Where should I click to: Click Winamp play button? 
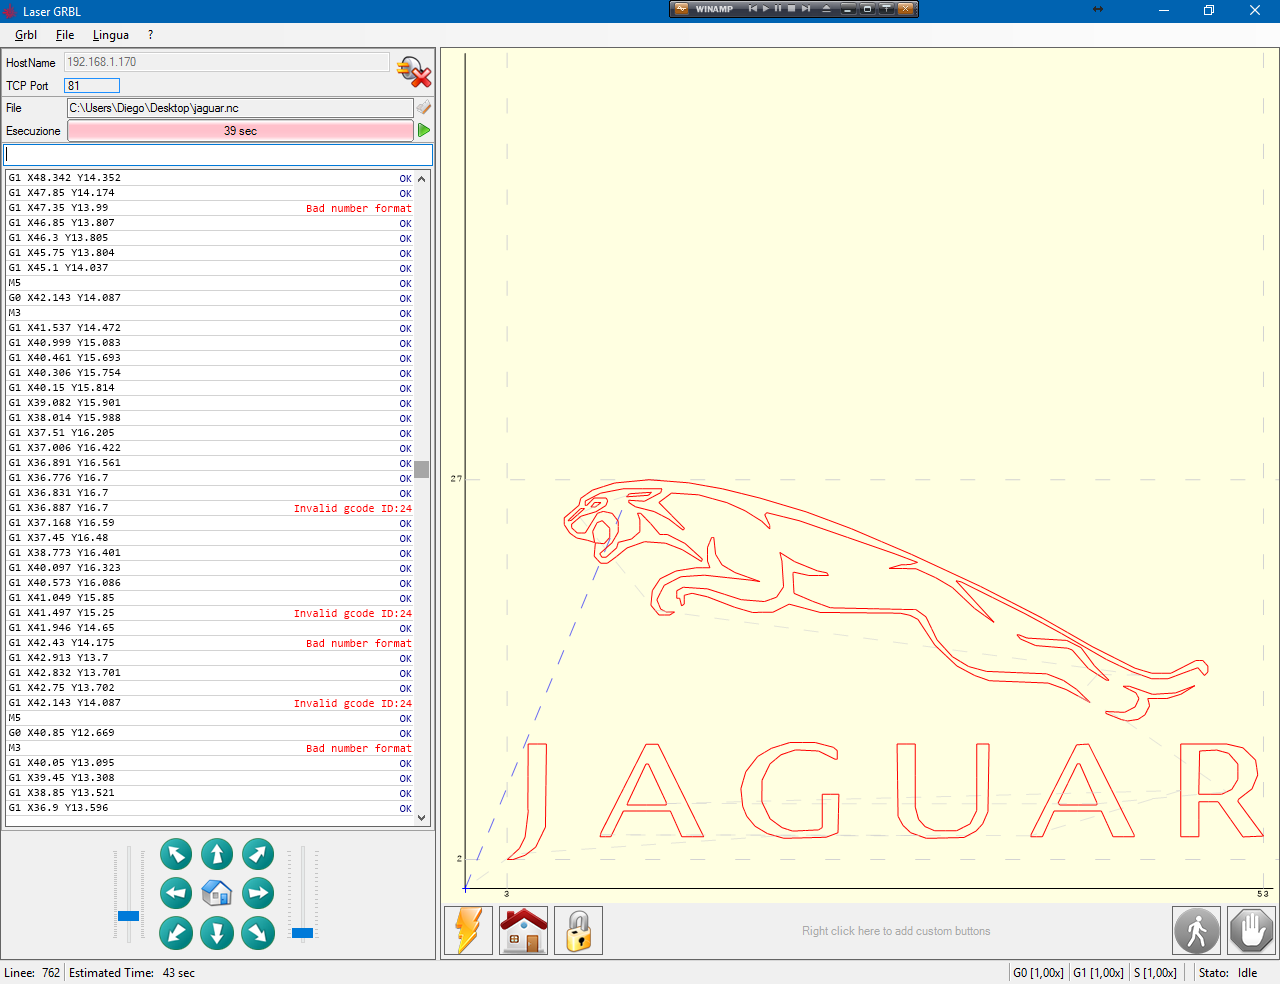coord(766,9)
